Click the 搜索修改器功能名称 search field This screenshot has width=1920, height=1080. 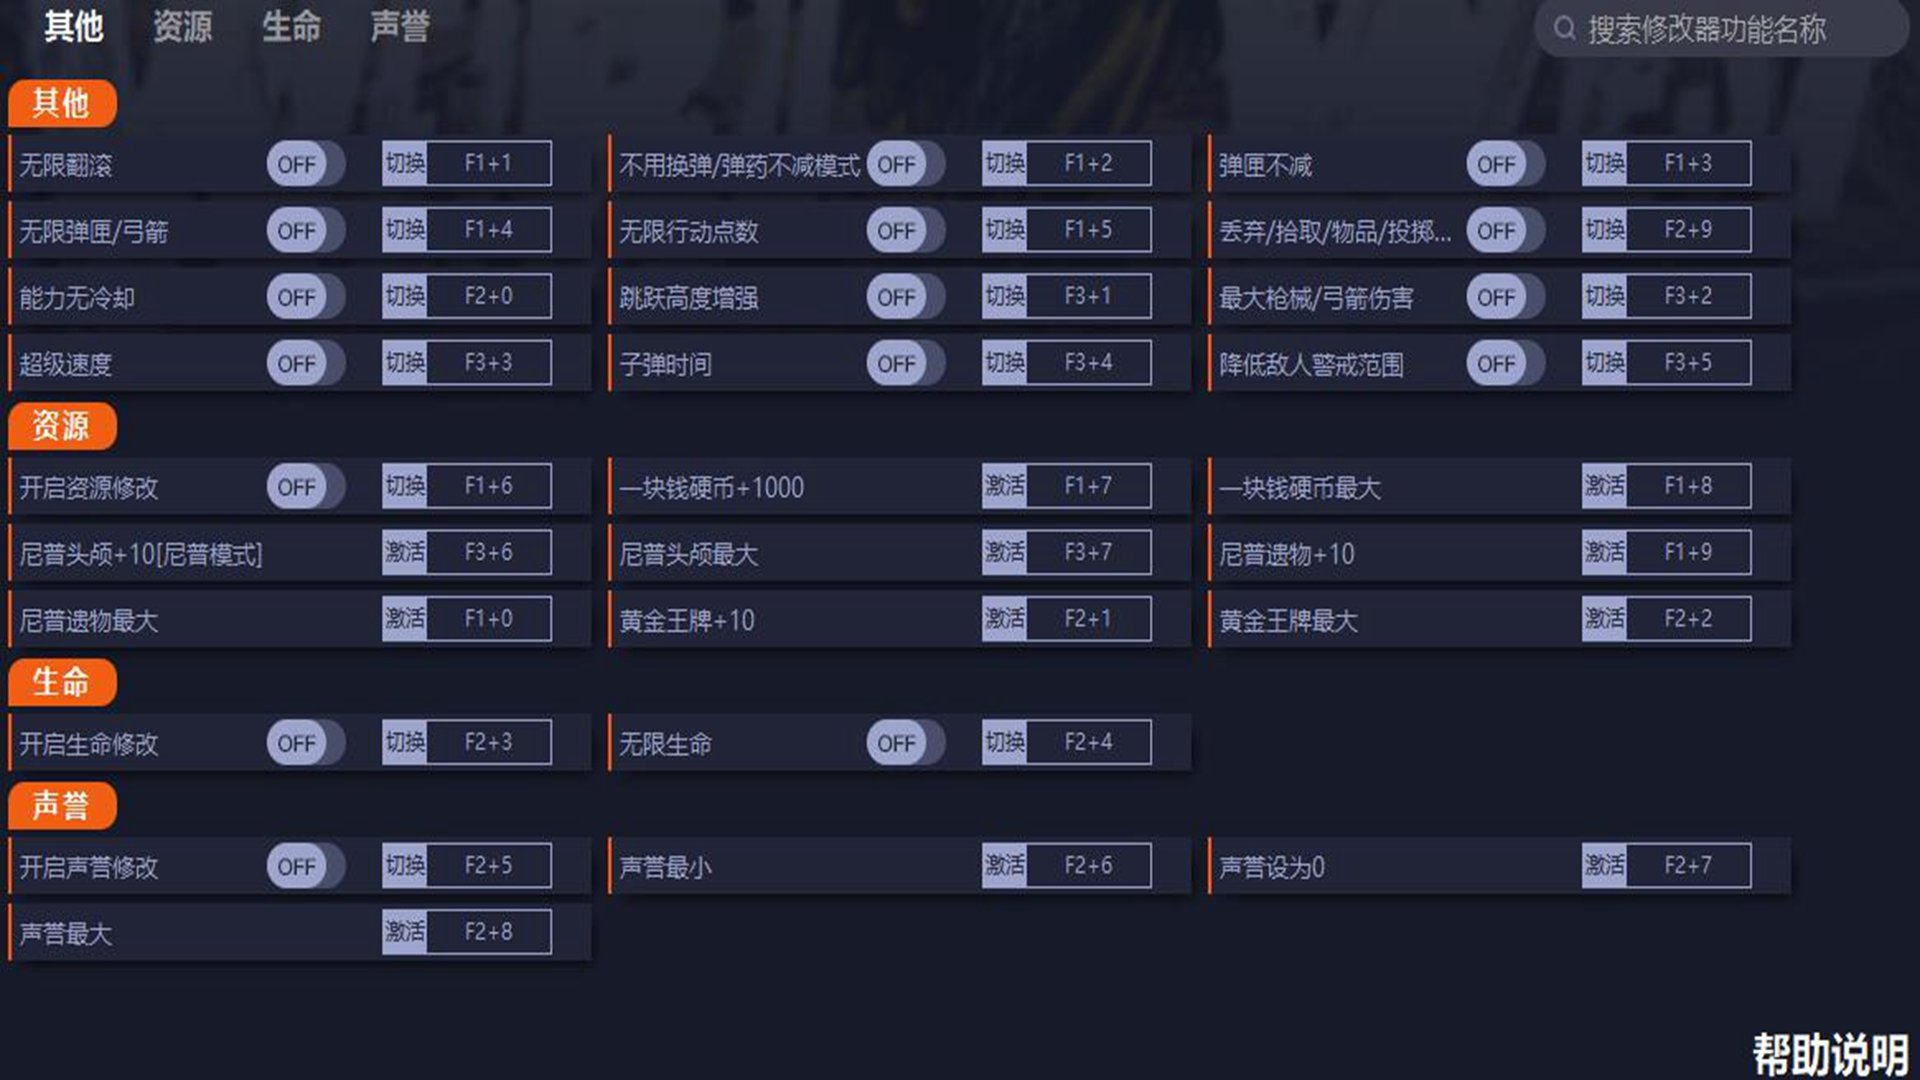tap(1720, 29)
